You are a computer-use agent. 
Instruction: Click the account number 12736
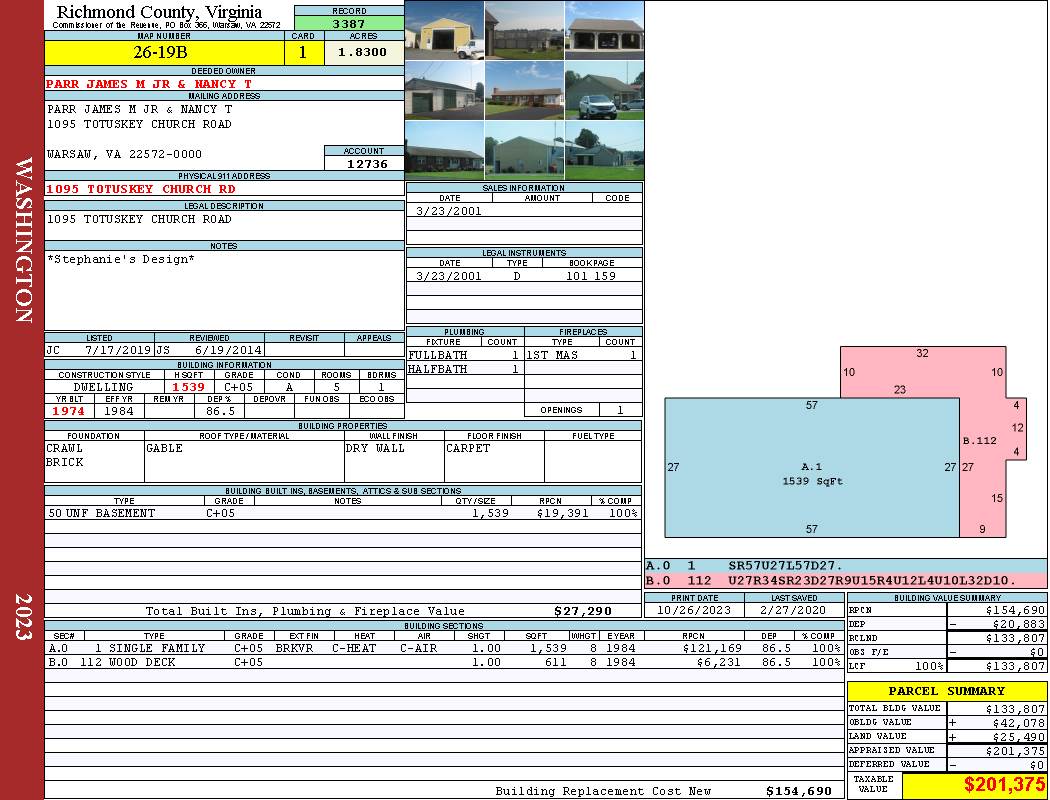(x=367, y=163)
